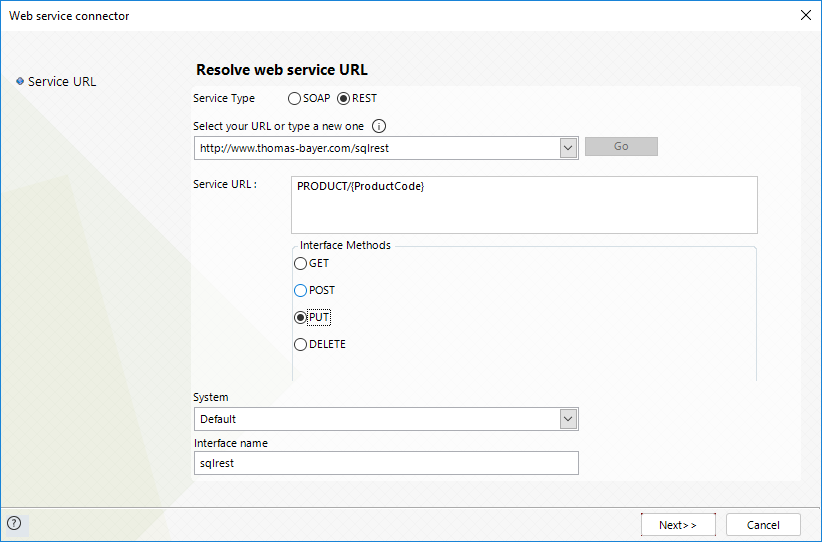Close the Web service connector dialog
822x542 pixels.
pyautogui.click(x=806, y=15)
